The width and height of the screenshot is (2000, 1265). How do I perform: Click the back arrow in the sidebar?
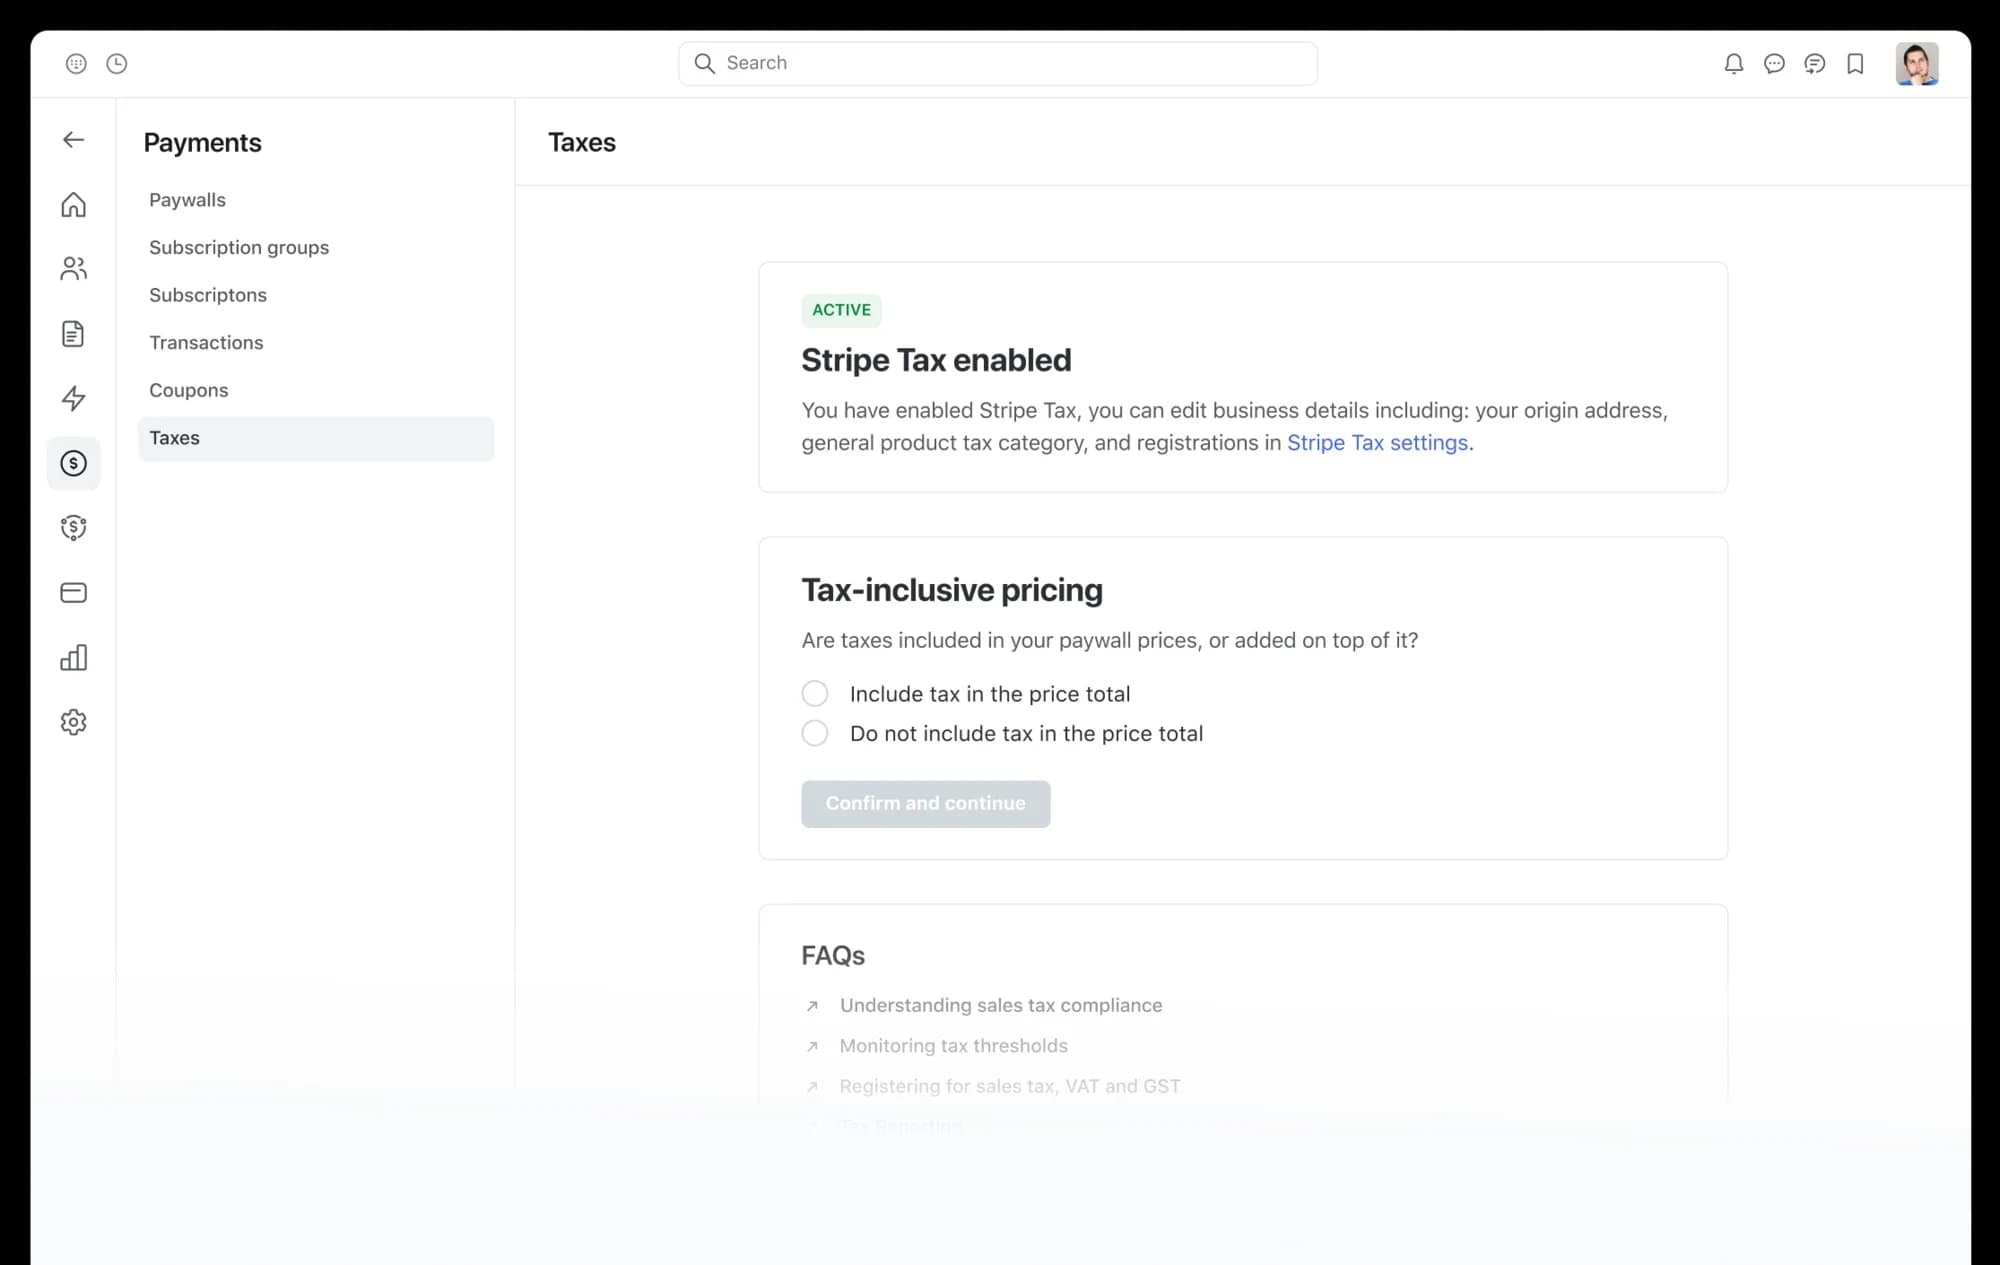[x=73, y=140]
